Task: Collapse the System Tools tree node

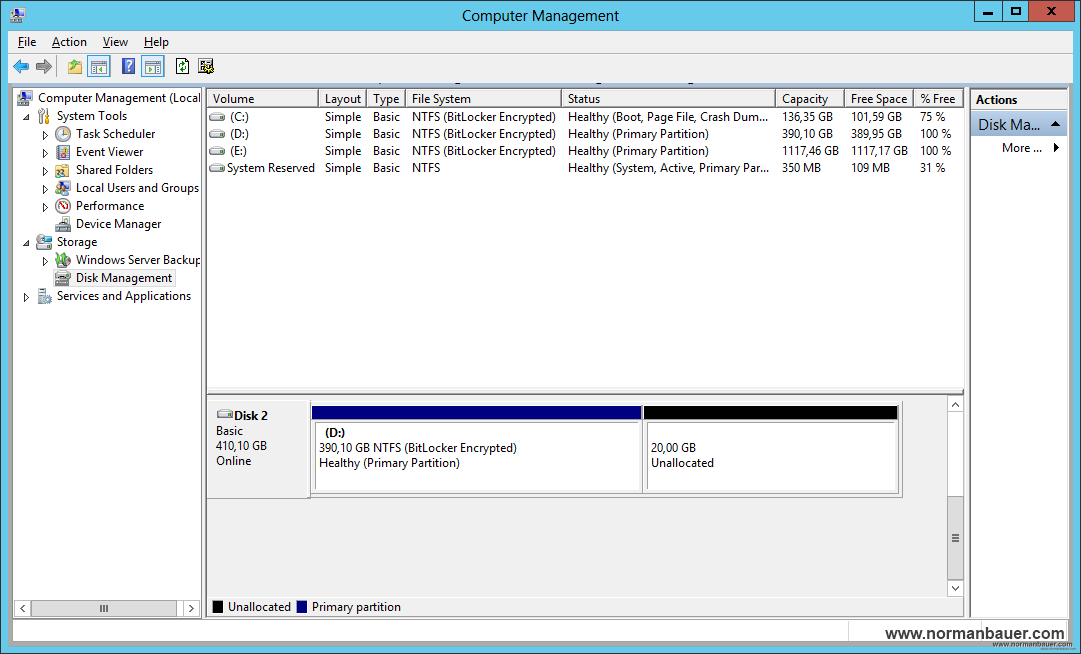Action: [27, 117]
